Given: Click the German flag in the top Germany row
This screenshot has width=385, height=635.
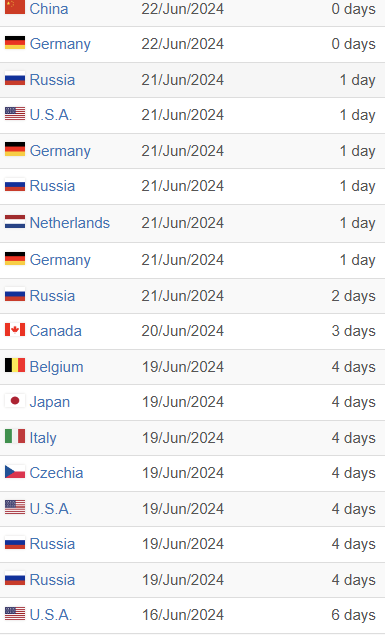Looking at the screenshot, I should point(15,43).
